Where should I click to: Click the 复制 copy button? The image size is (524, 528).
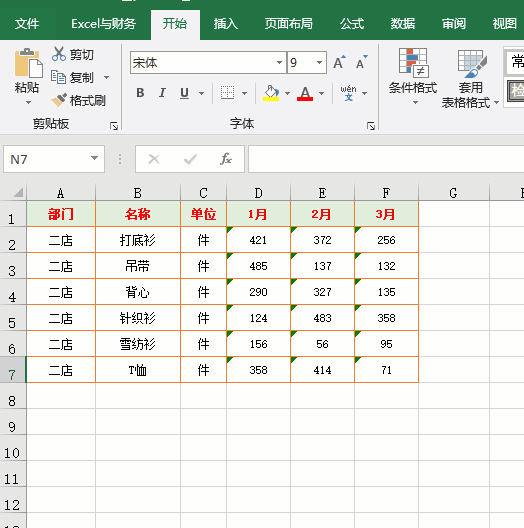pos(72,77)
